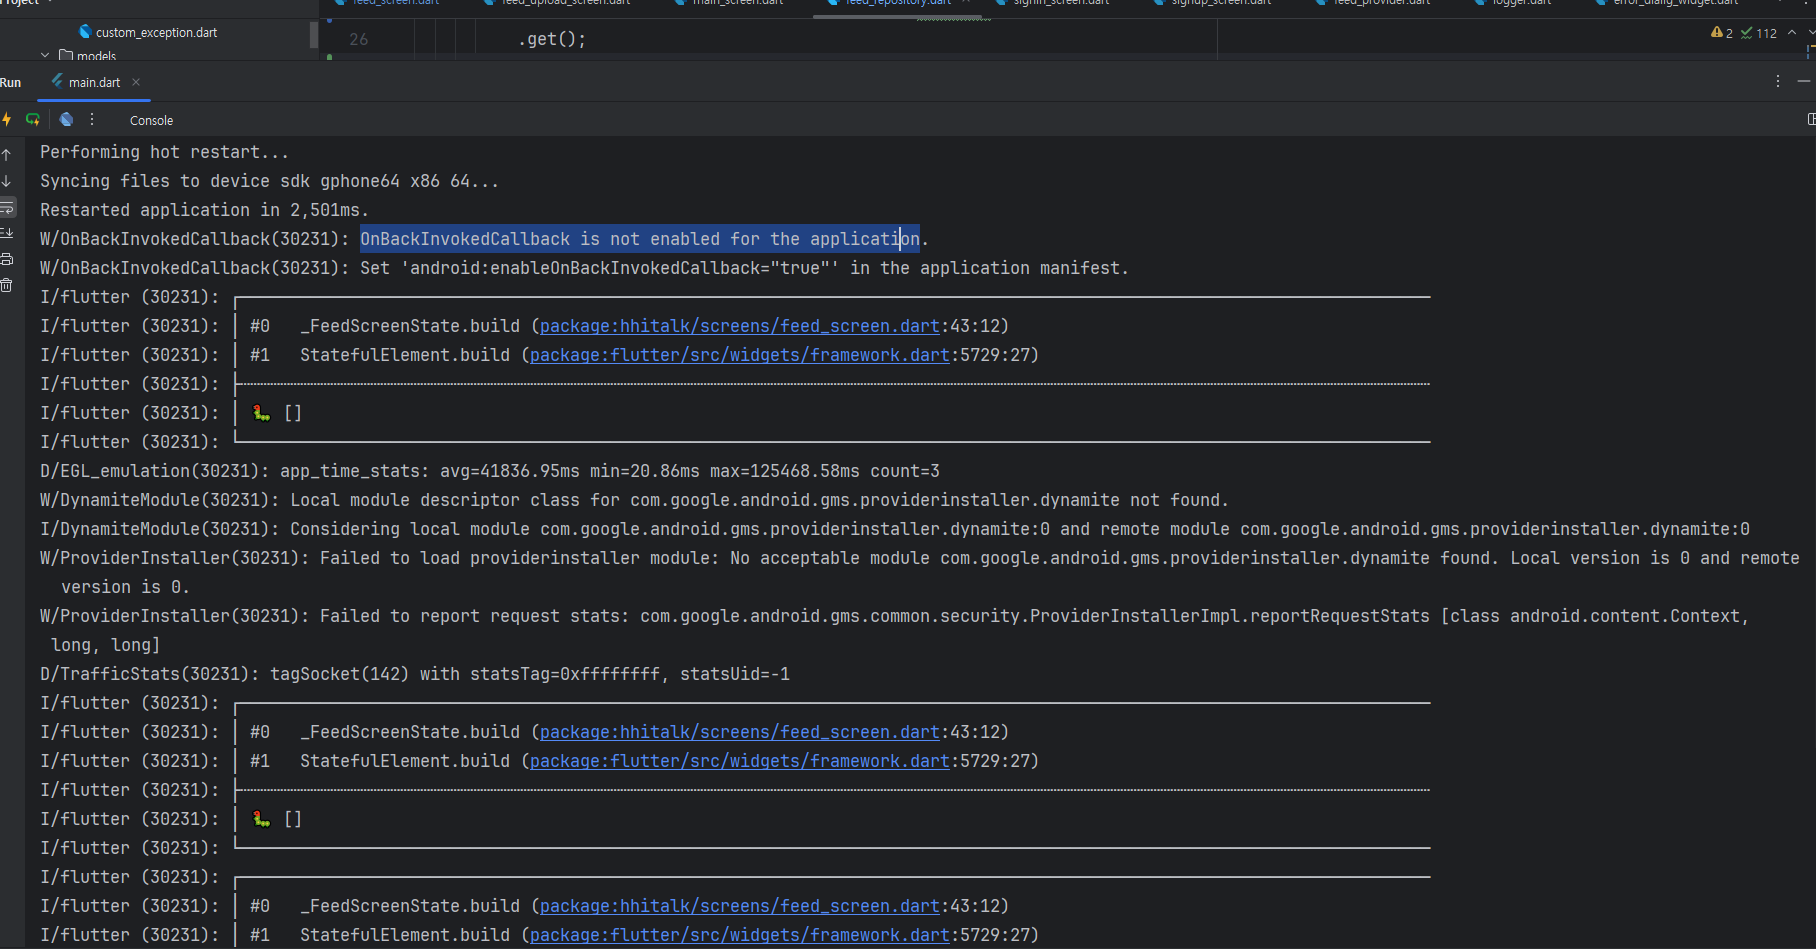Open last feed_screen.dart link near bottom
Viewport: 1816px width, 949px height.
coord(740,906)
